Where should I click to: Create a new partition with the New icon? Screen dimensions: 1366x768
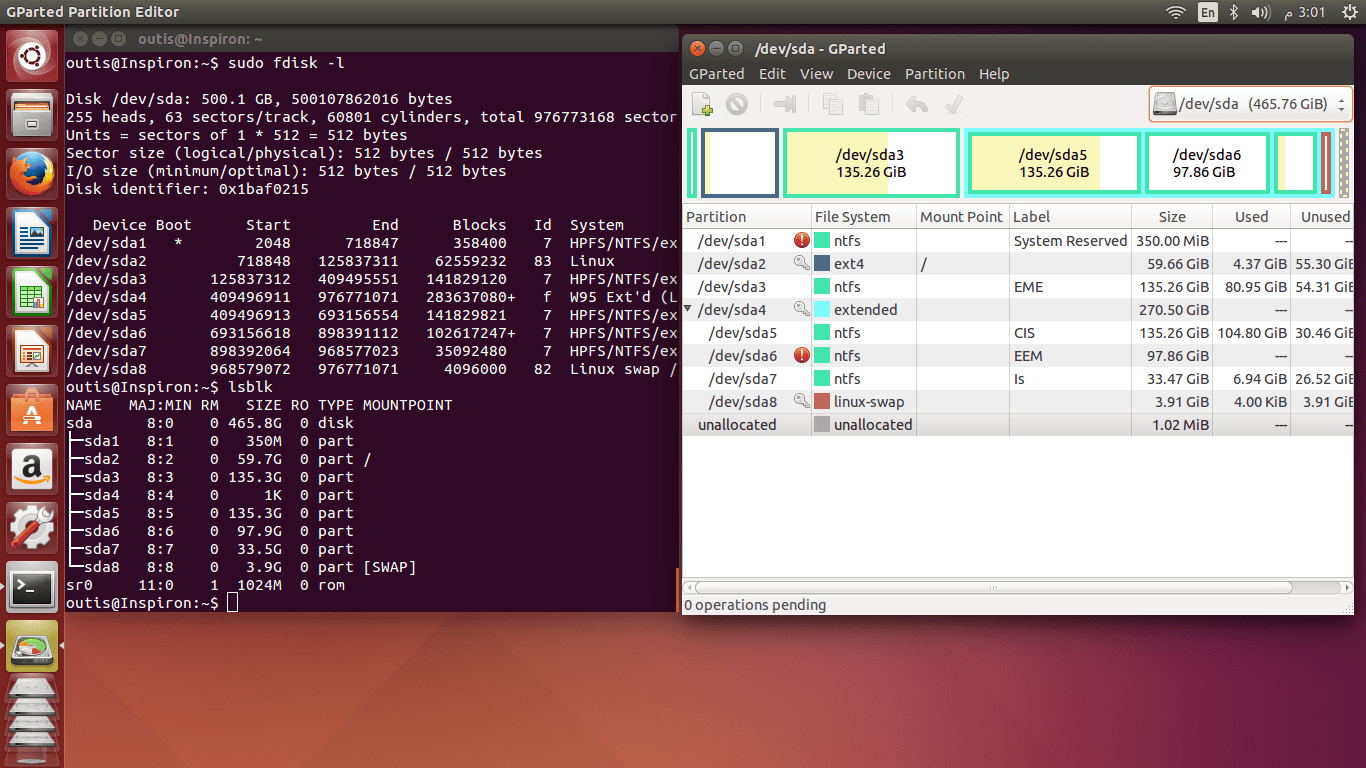[x=701, y=104]
